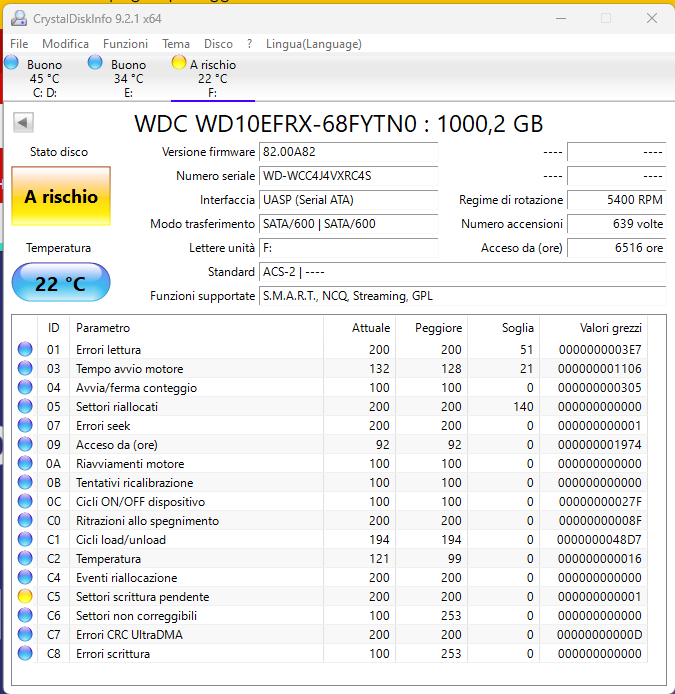Click the Modo trasferimento field
The width and height of the screenshot is (675, 694).
(x=348, y=224)
